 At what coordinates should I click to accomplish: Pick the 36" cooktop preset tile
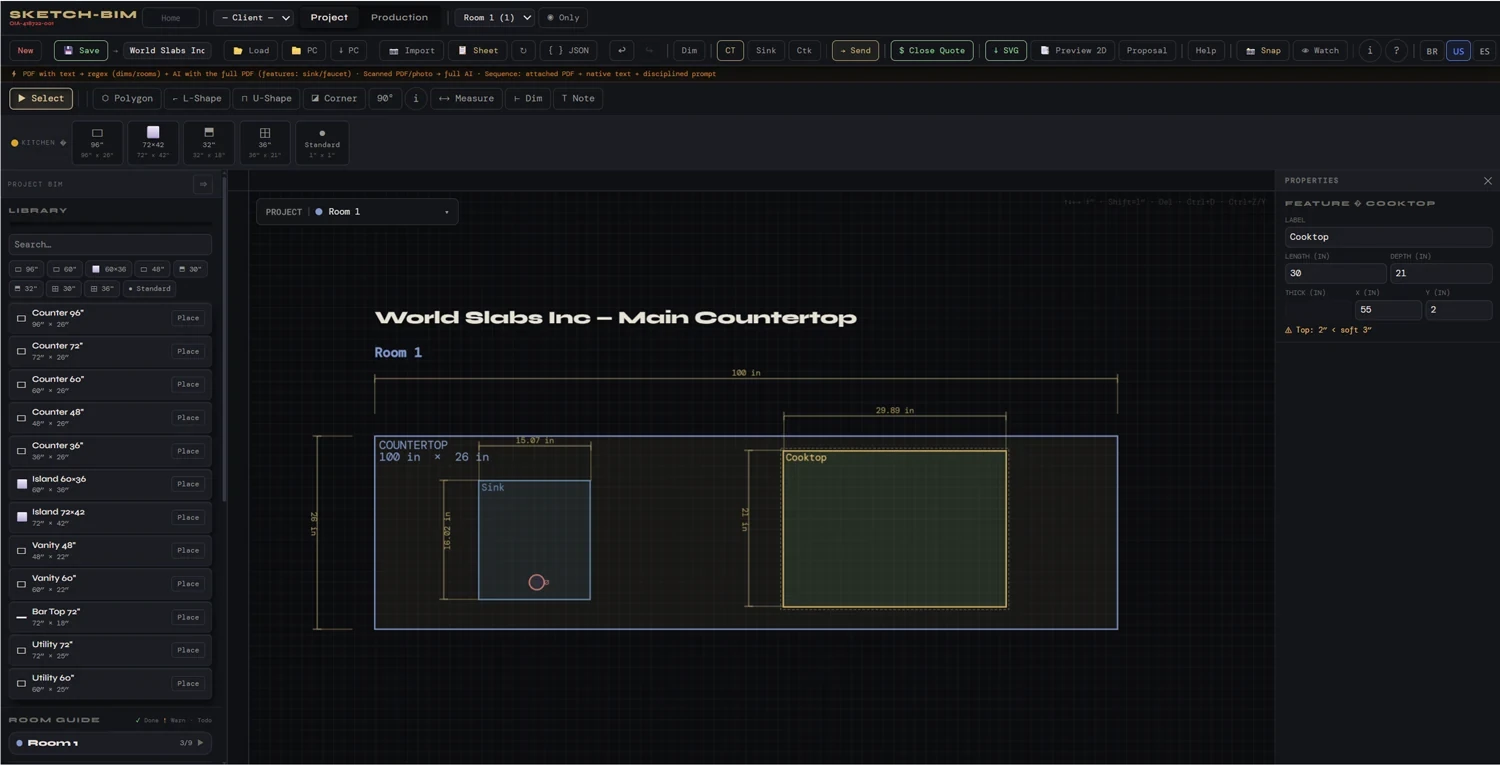tap(265, 142)
